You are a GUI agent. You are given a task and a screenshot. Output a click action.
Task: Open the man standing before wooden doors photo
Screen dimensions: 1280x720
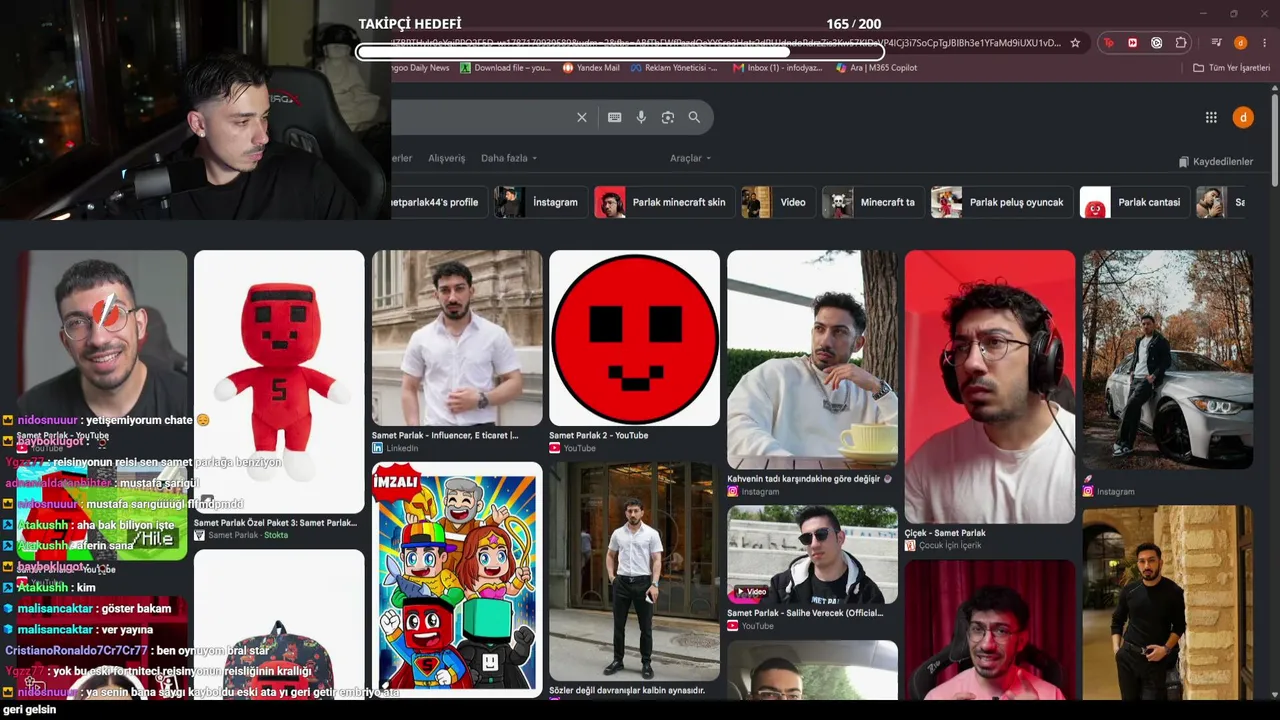pos(634,571)
